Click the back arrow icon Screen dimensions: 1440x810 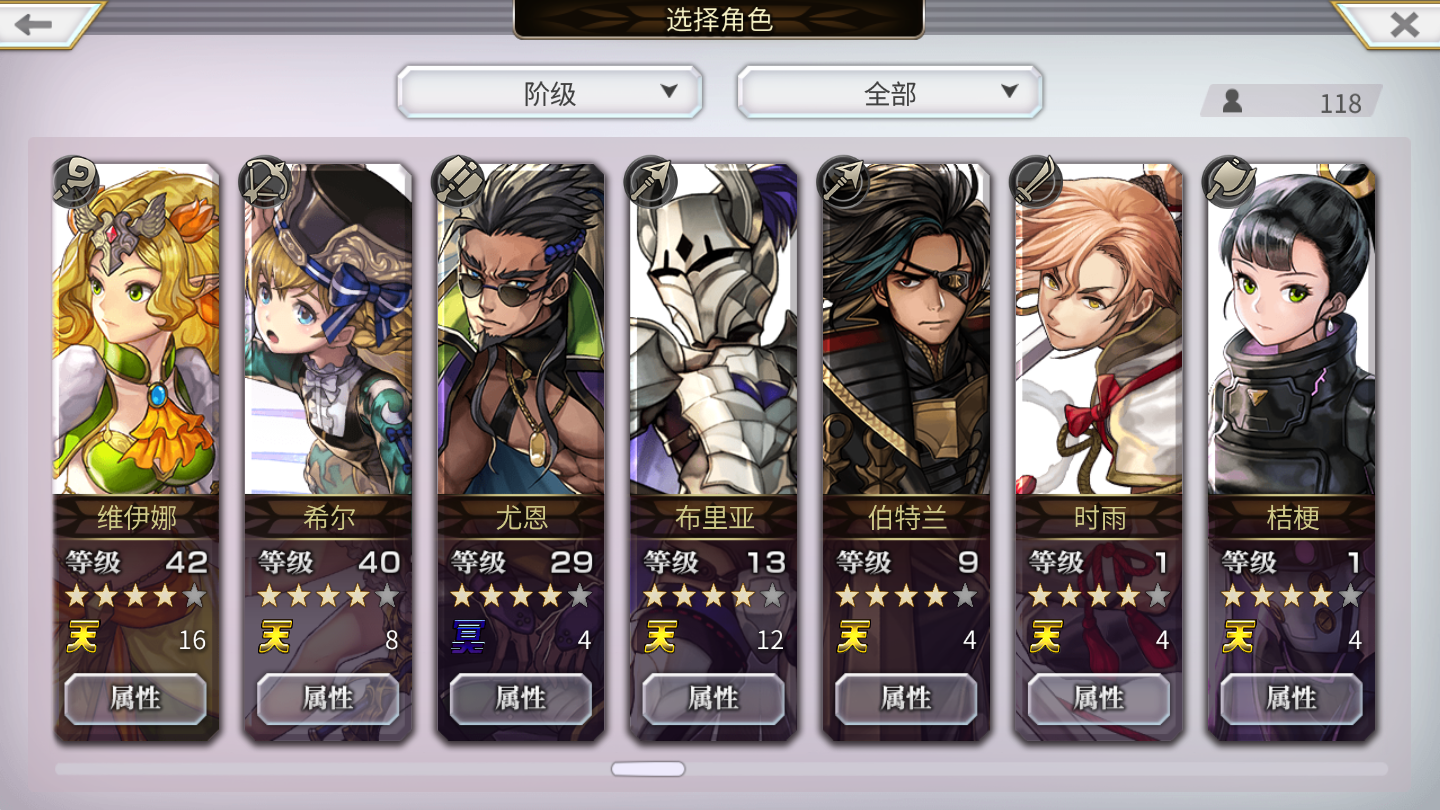click(x=33, y=24)
